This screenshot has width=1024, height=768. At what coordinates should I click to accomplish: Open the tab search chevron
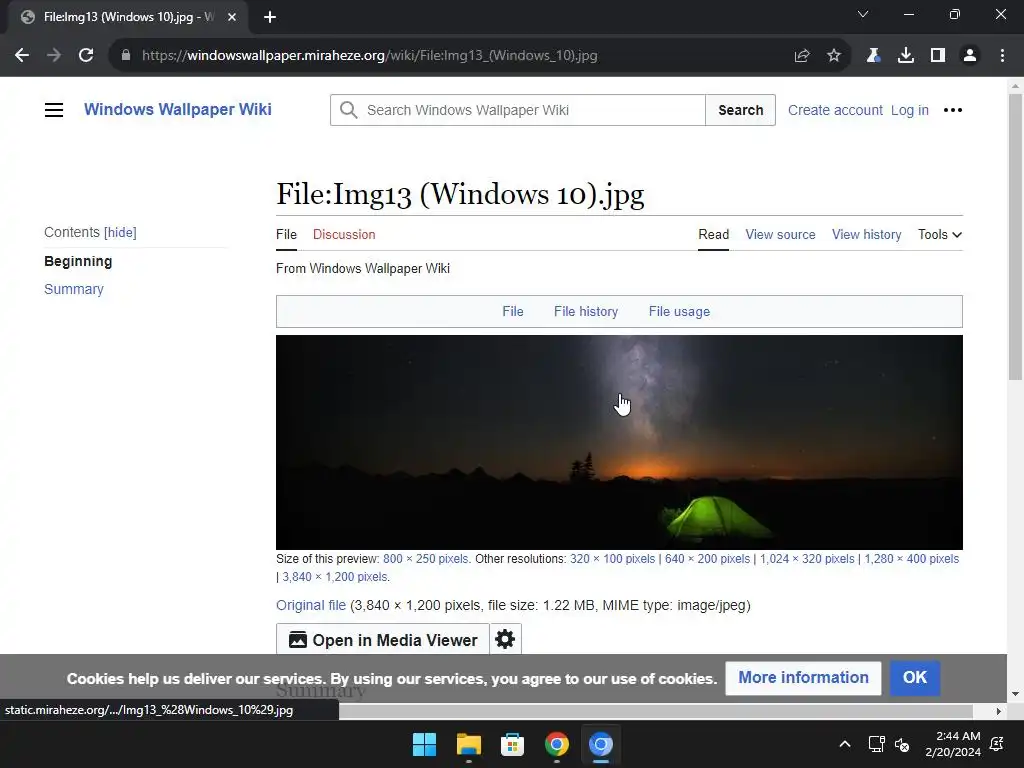pyautogui.click(x=863, y=14)
